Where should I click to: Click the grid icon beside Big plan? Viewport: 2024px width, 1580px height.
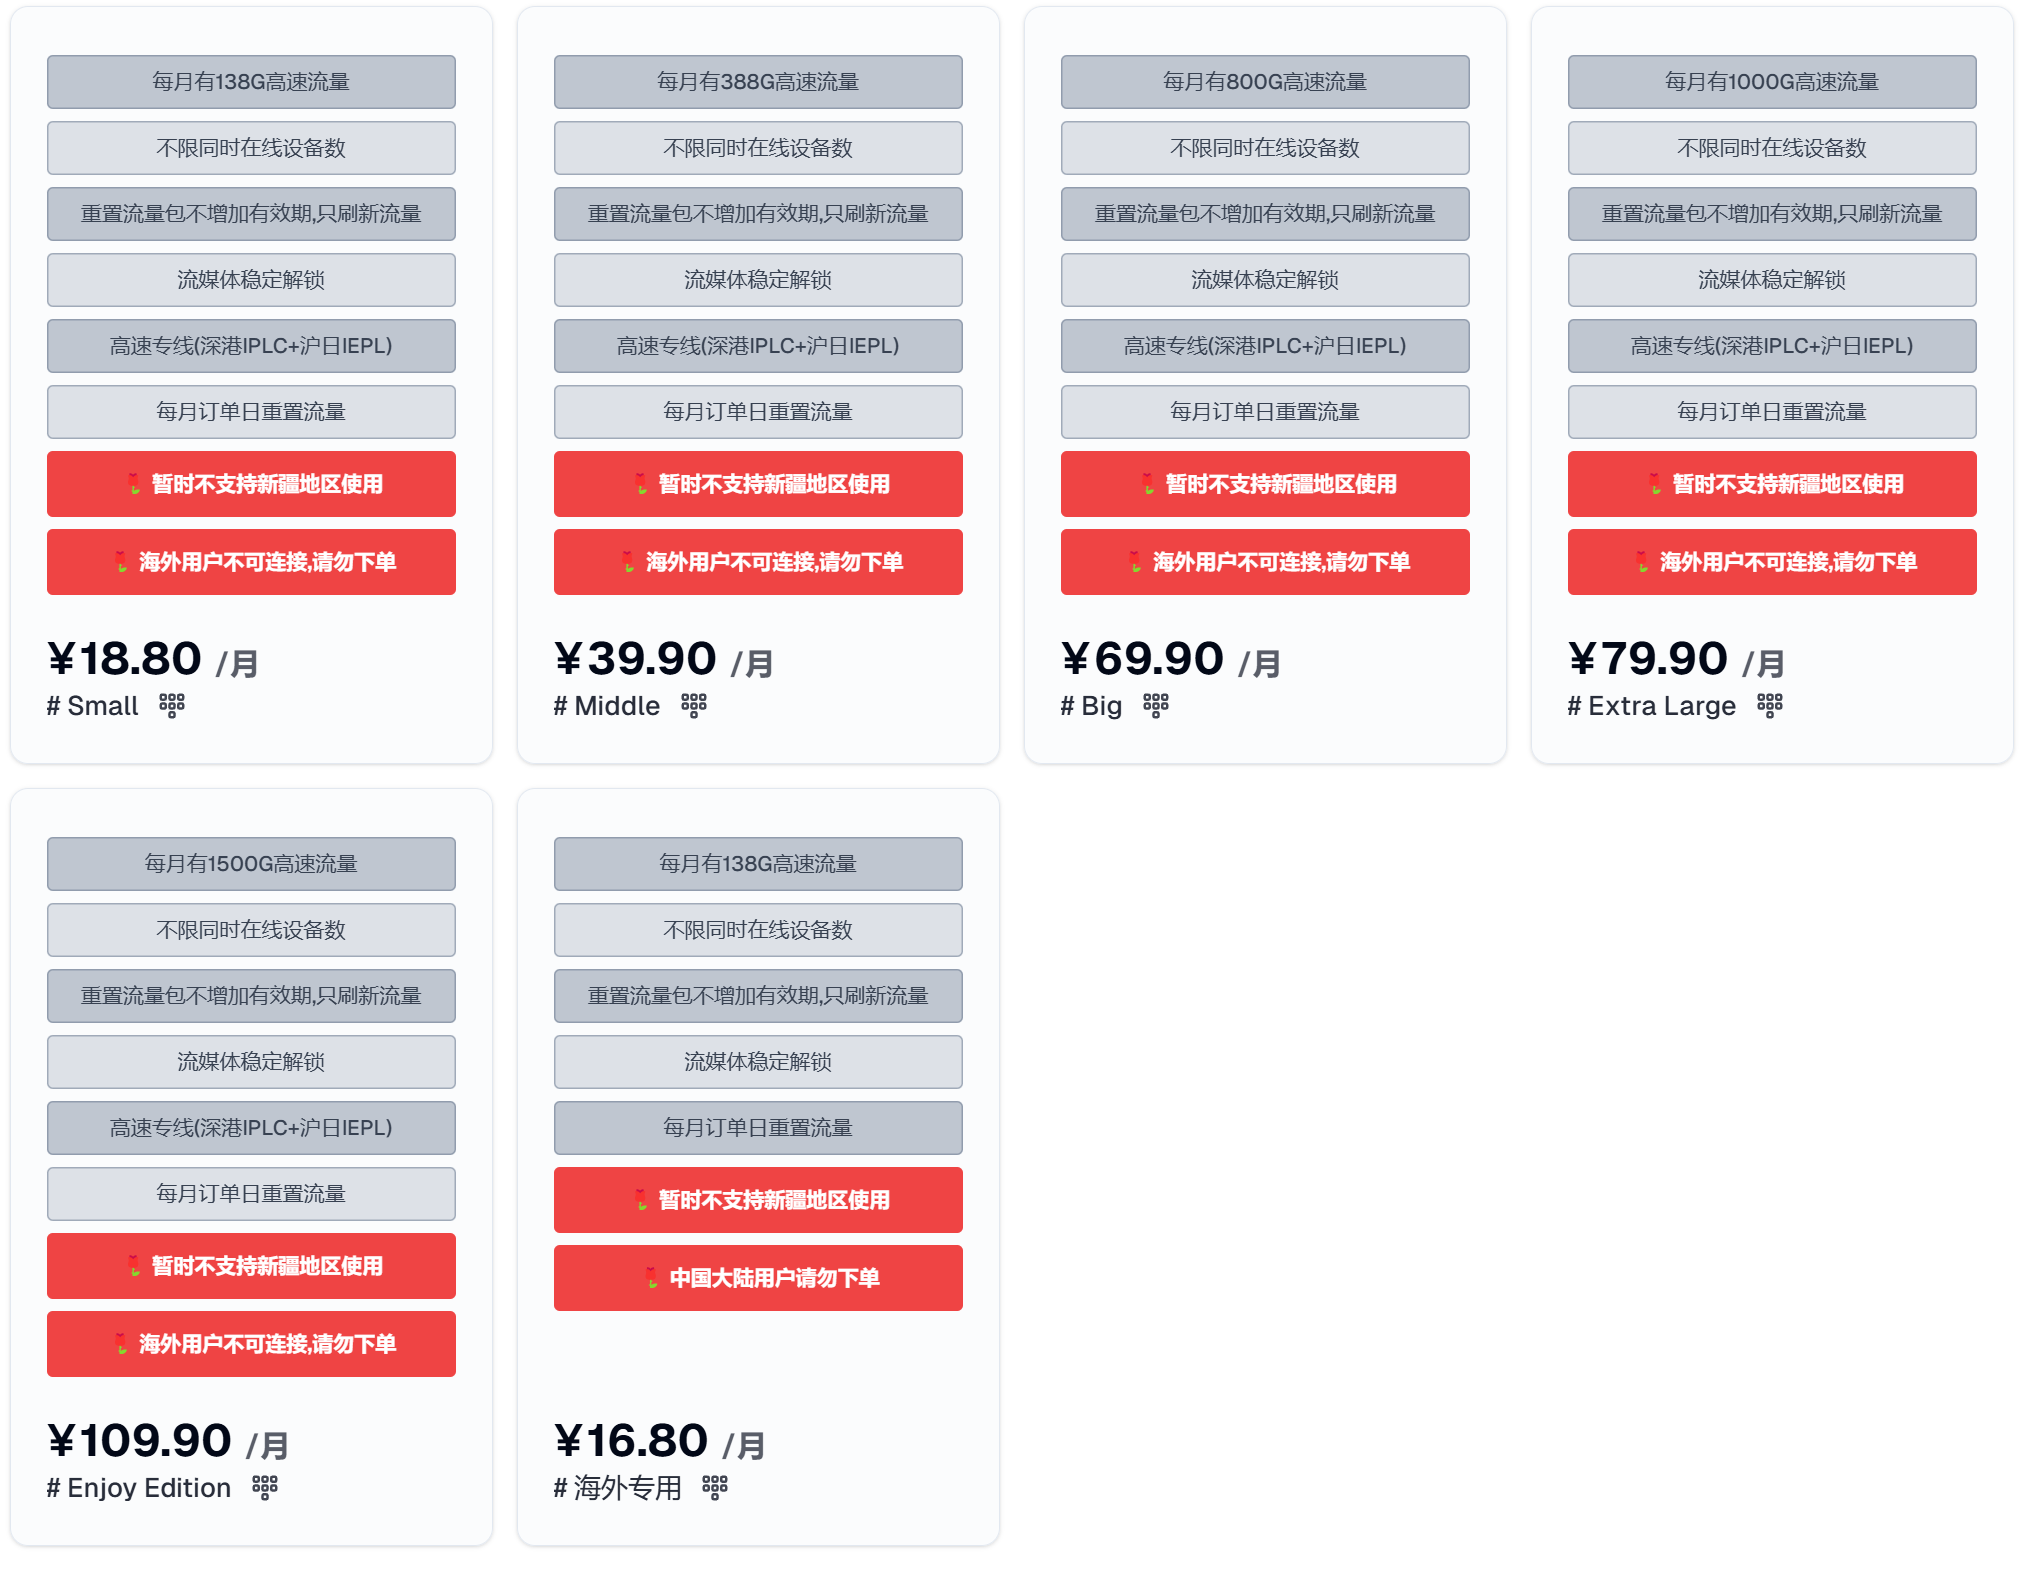pos(1156,706)
